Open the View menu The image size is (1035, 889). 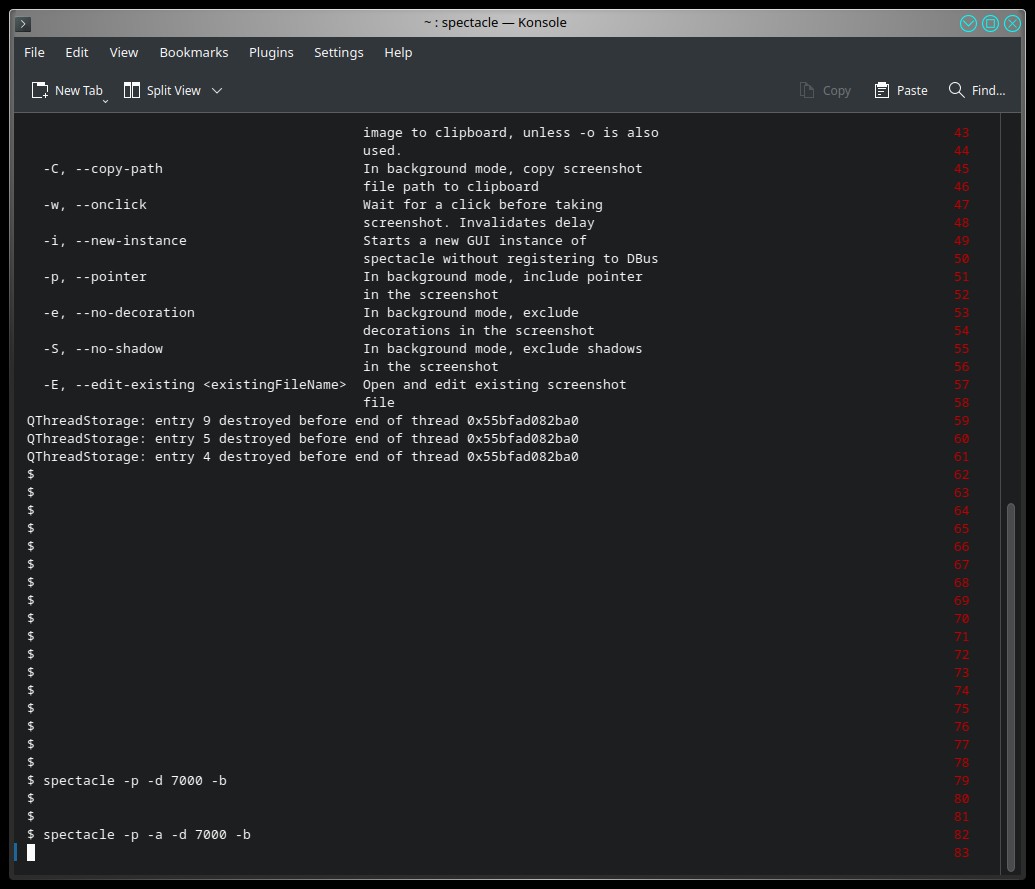point(123,53)
